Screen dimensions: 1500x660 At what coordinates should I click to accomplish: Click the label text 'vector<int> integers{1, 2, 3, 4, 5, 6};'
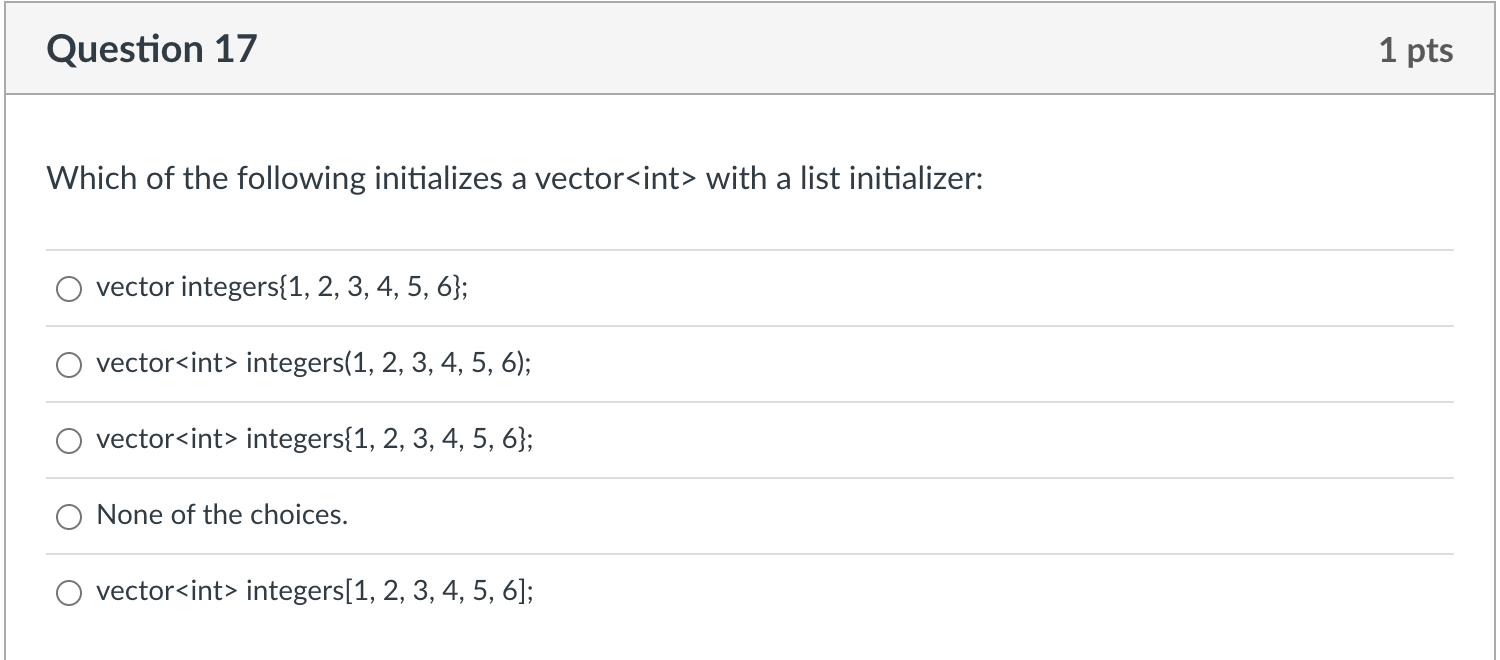pyautogui.click(x=315, y=440)
